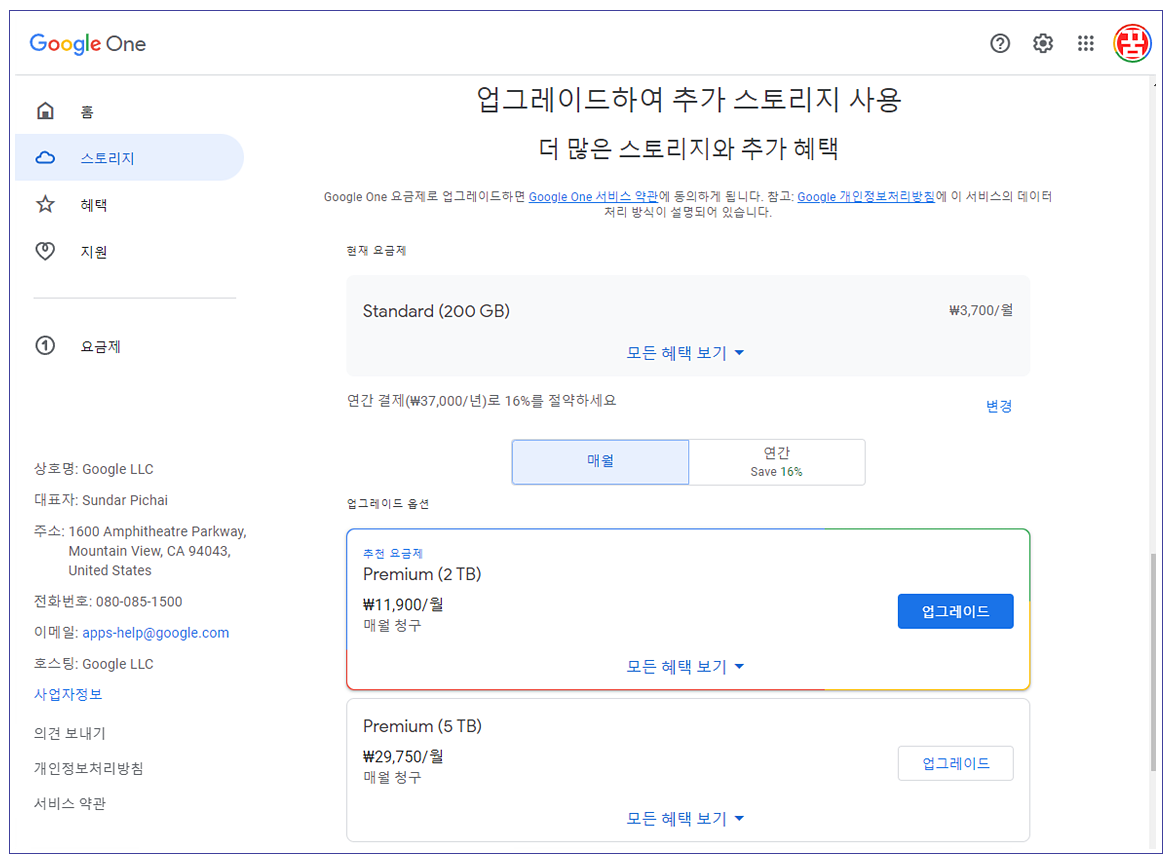Click the vertical page scrollbar thumb
The image size is (1171, 864).
pos(1154,662)
